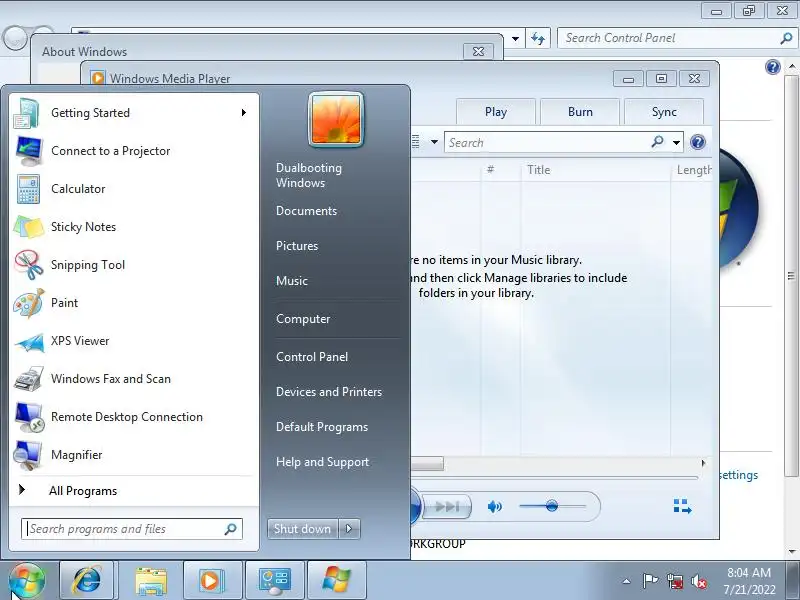Launch Windows Fax and Scan
Image resolution: width=800 pixels, height=600 pixels.
coord(133,379)
